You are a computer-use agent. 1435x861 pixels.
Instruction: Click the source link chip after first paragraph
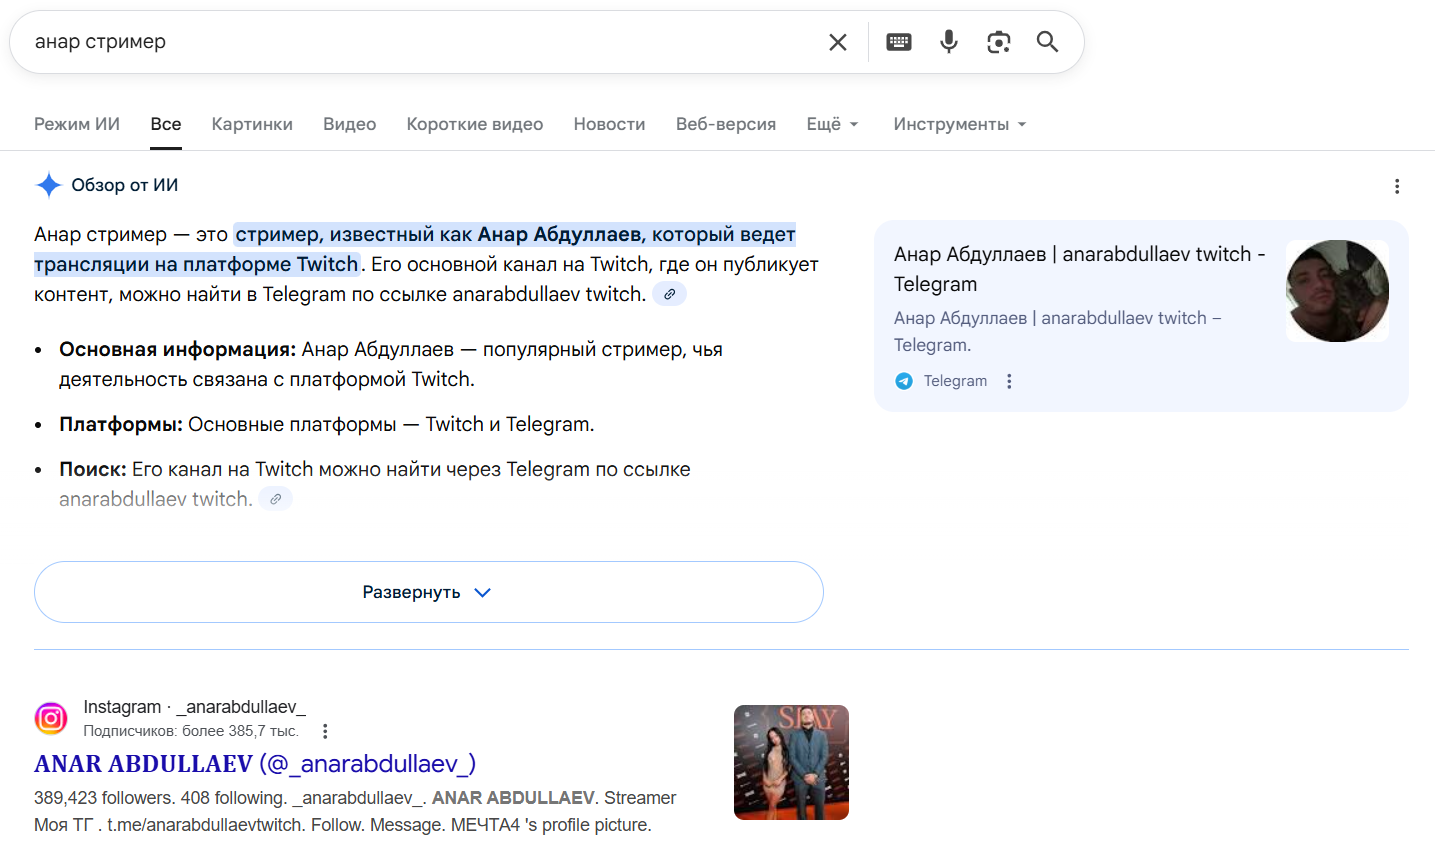pyautogui.click(x=669, y=294)
